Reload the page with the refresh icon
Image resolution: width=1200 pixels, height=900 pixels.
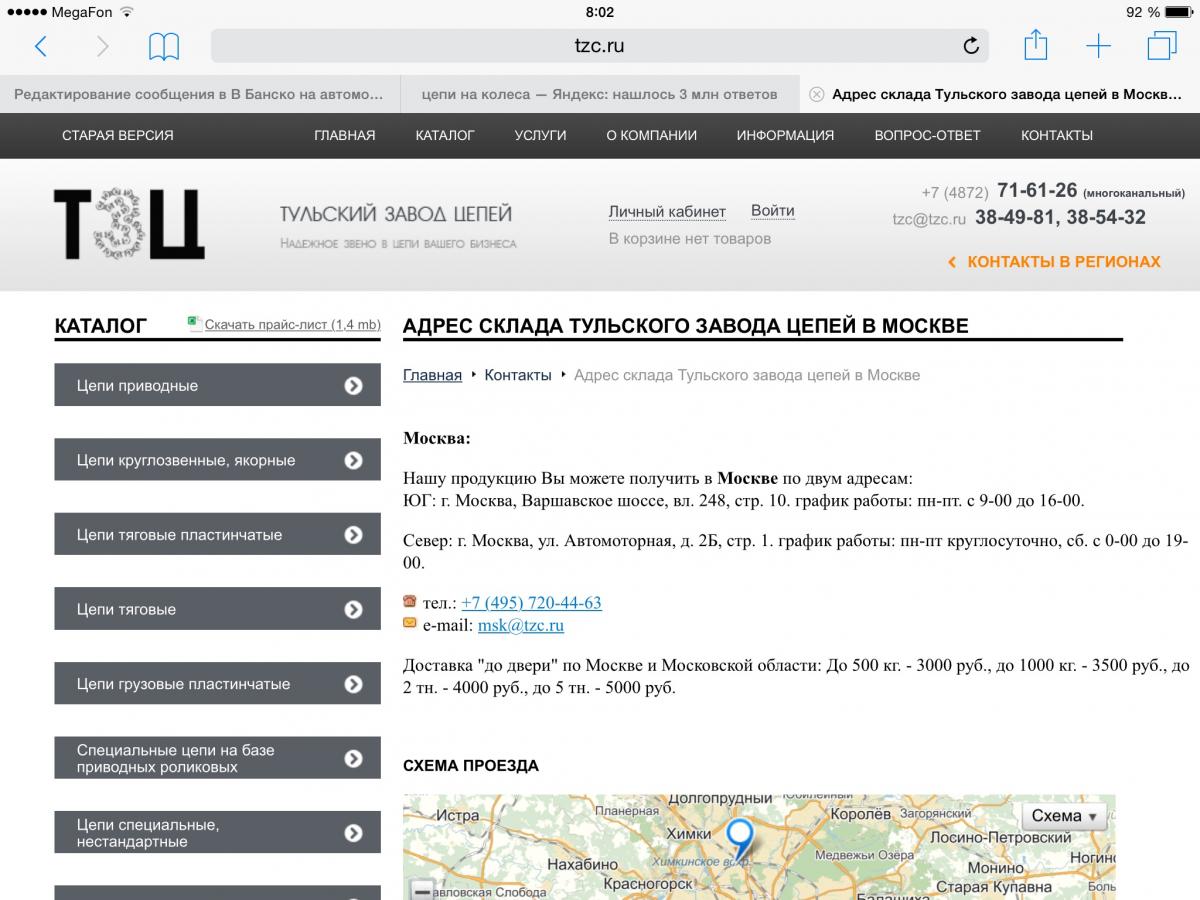(x=970, y=46)
